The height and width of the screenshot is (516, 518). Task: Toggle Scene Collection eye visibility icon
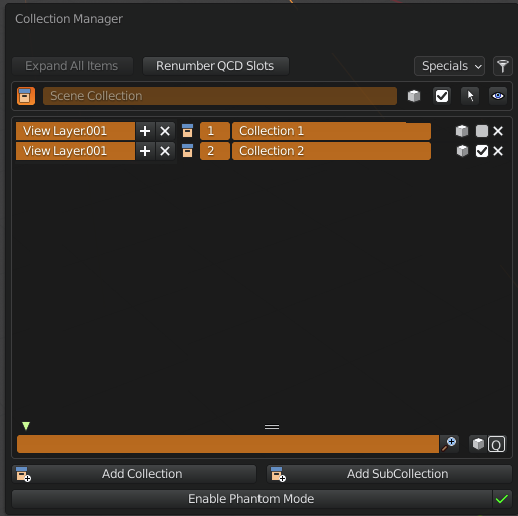(x=498, y=96)
